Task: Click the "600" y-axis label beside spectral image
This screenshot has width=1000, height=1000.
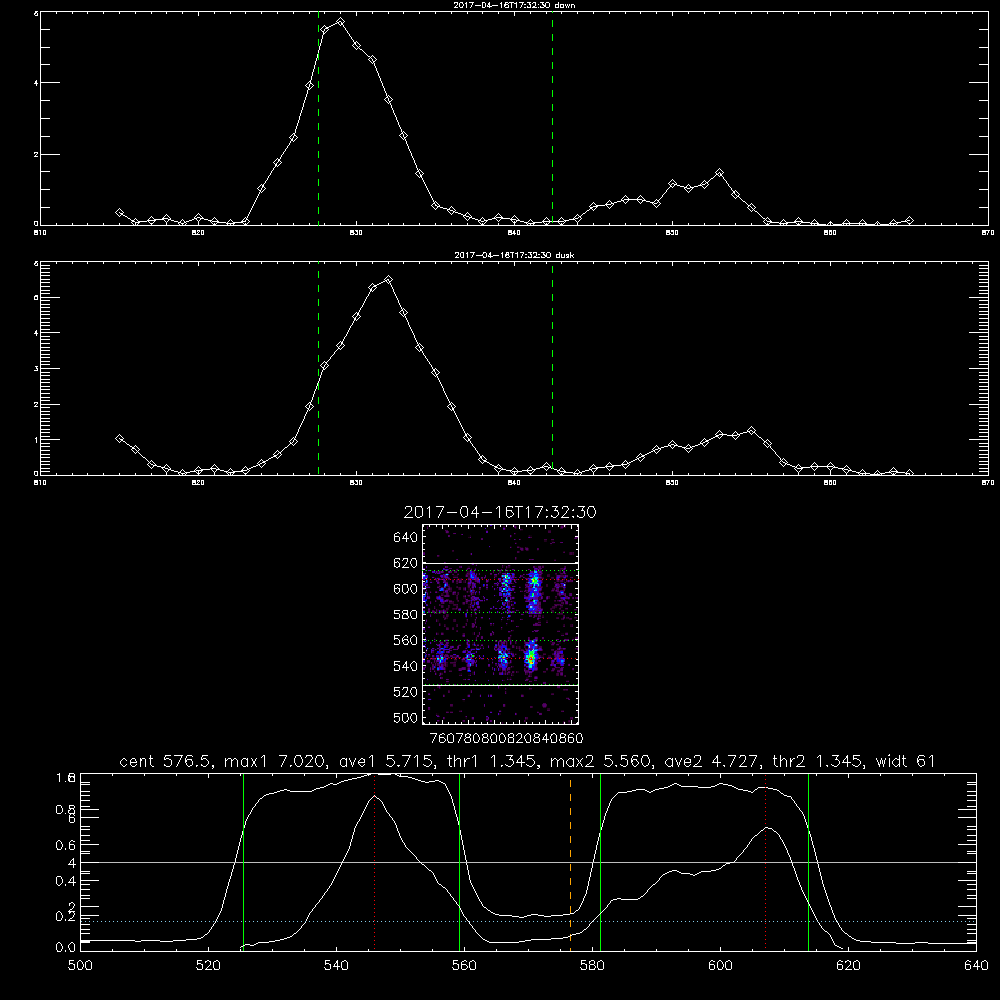Action: 406,589
